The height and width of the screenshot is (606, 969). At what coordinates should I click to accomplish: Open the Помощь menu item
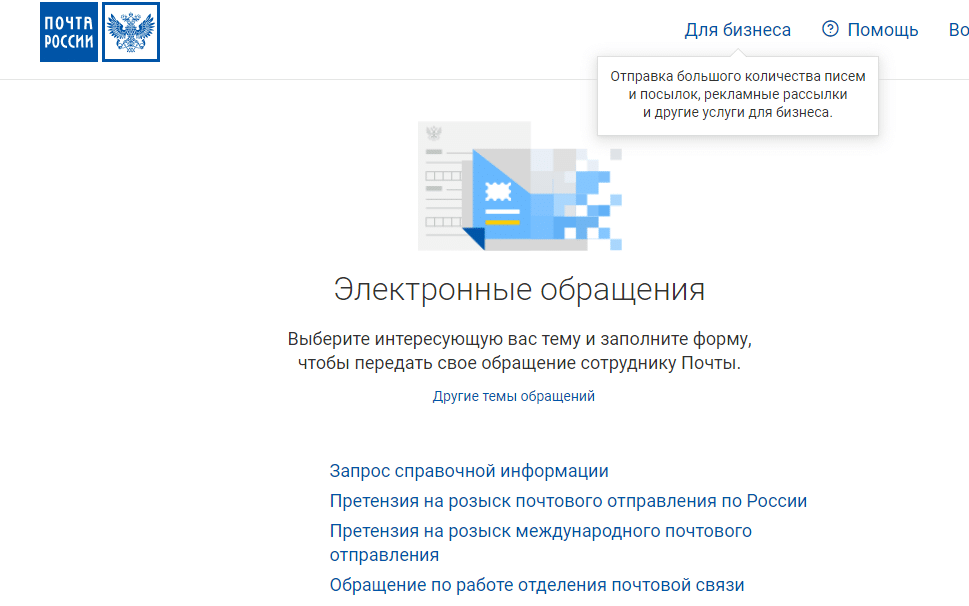[882, 30]
